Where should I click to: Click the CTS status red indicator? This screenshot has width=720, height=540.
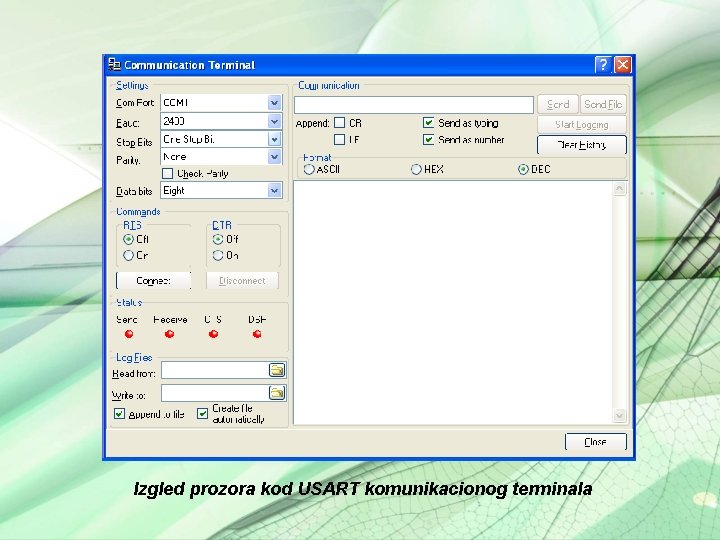[213, 334]
